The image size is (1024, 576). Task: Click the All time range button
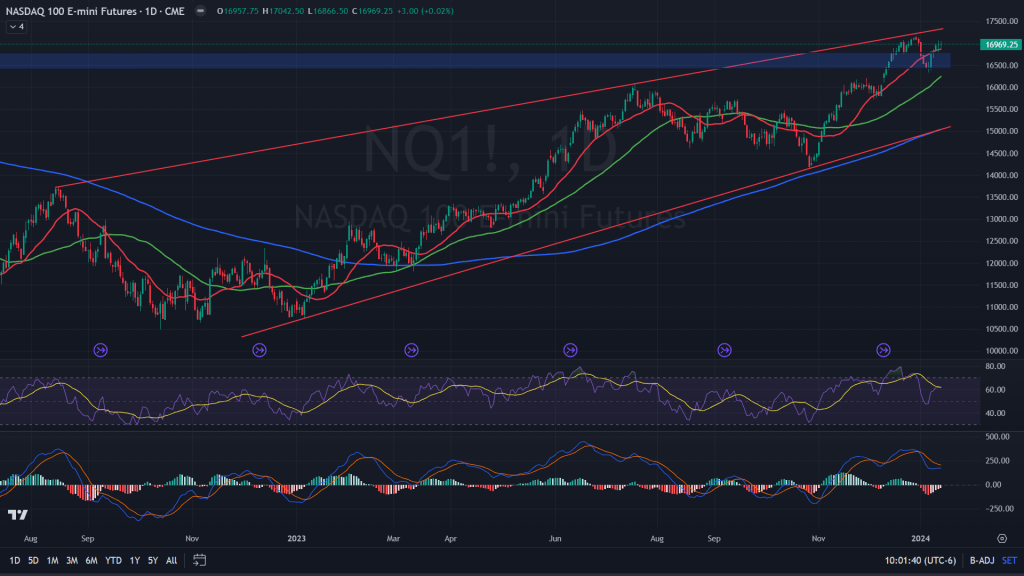point(172,560)
